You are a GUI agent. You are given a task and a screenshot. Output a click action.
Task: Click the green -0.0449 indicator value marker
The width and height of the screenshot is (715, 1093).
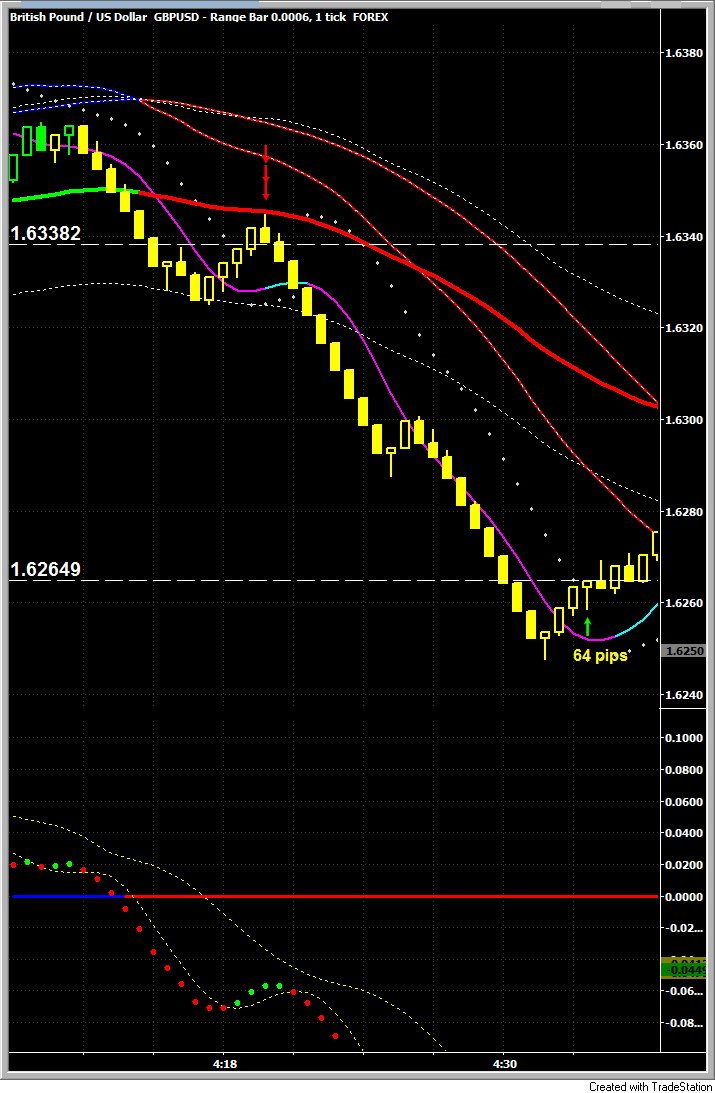[x=684, y=970]
